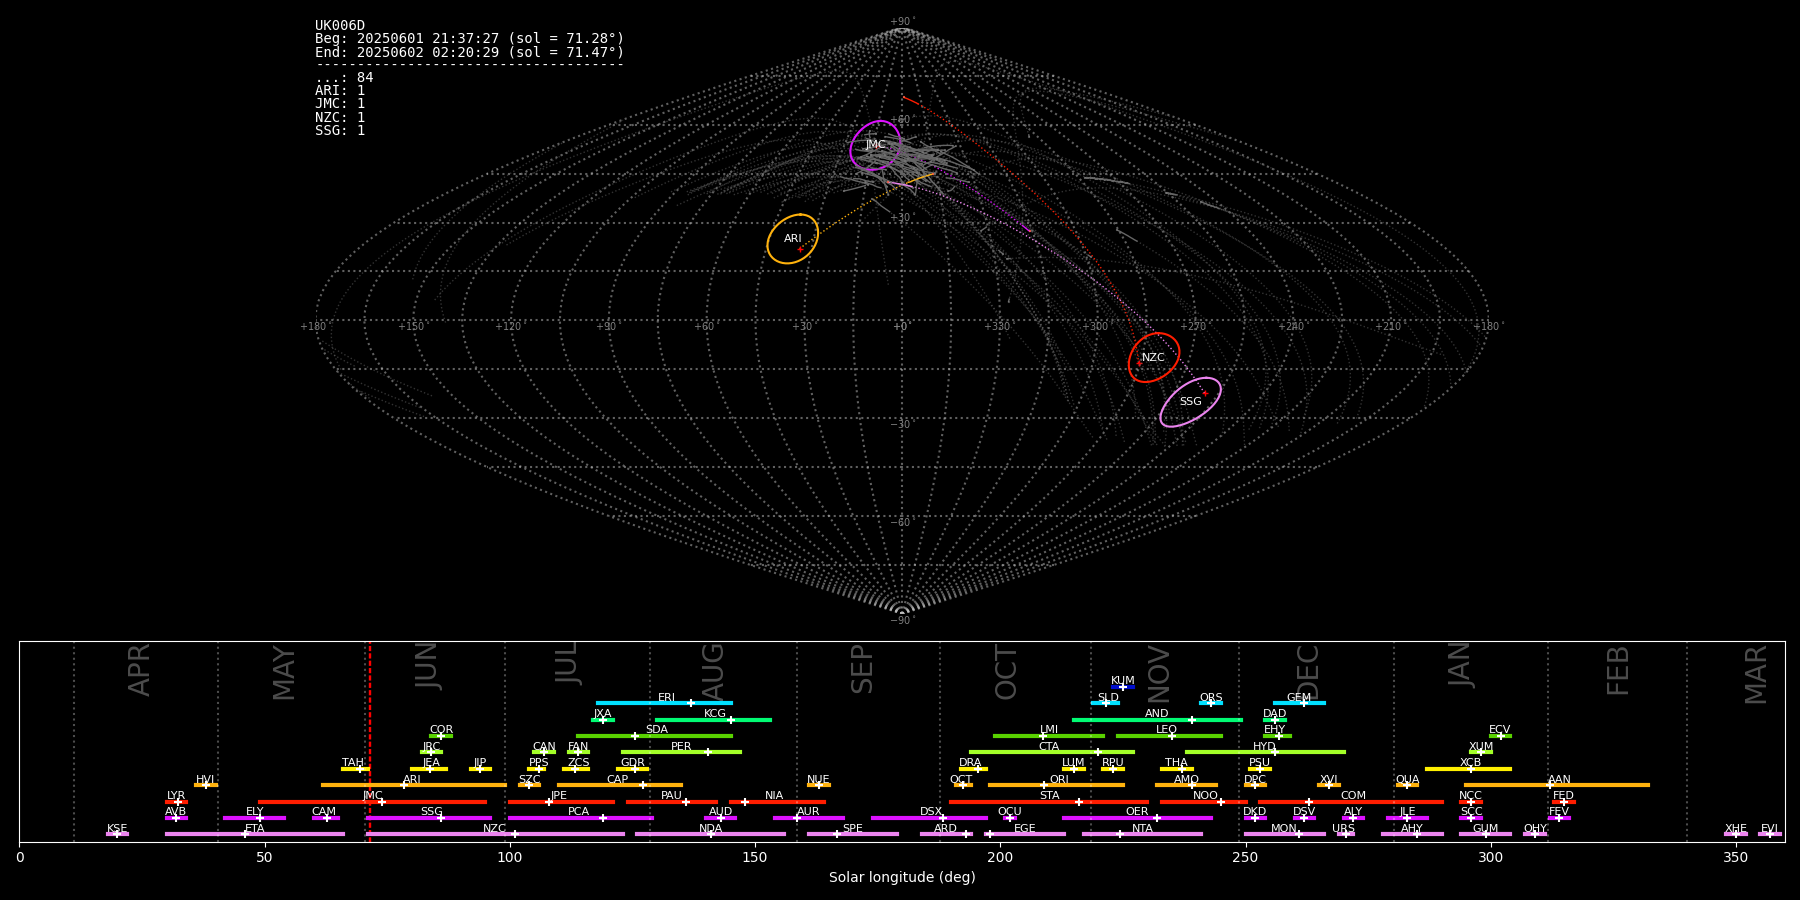This screenshot has width=1800, height=900.
Task: Click the LYR shower bar
Action: 176,801
